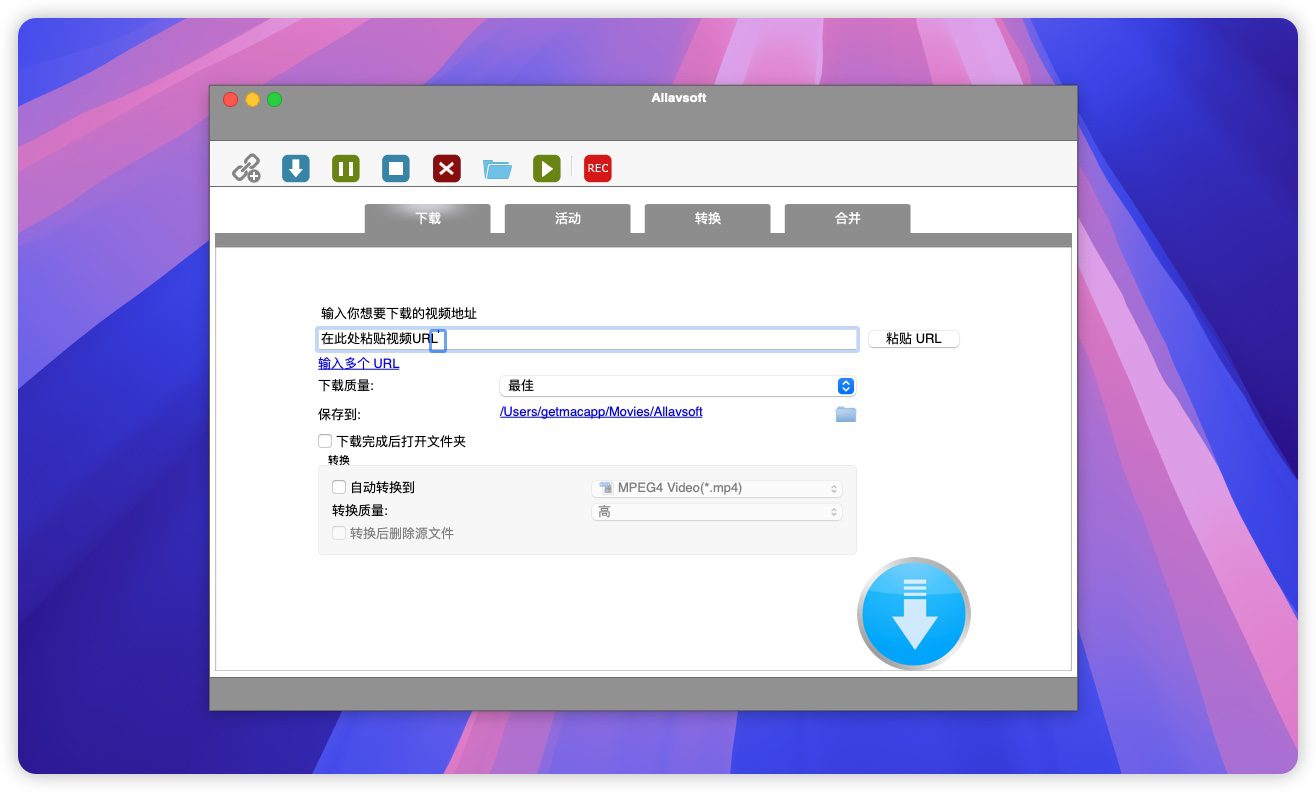Toggle the 自动转换到 checkbox
Image resolution: width=1316 pixels, height=792 pixels.
(339, 488)
